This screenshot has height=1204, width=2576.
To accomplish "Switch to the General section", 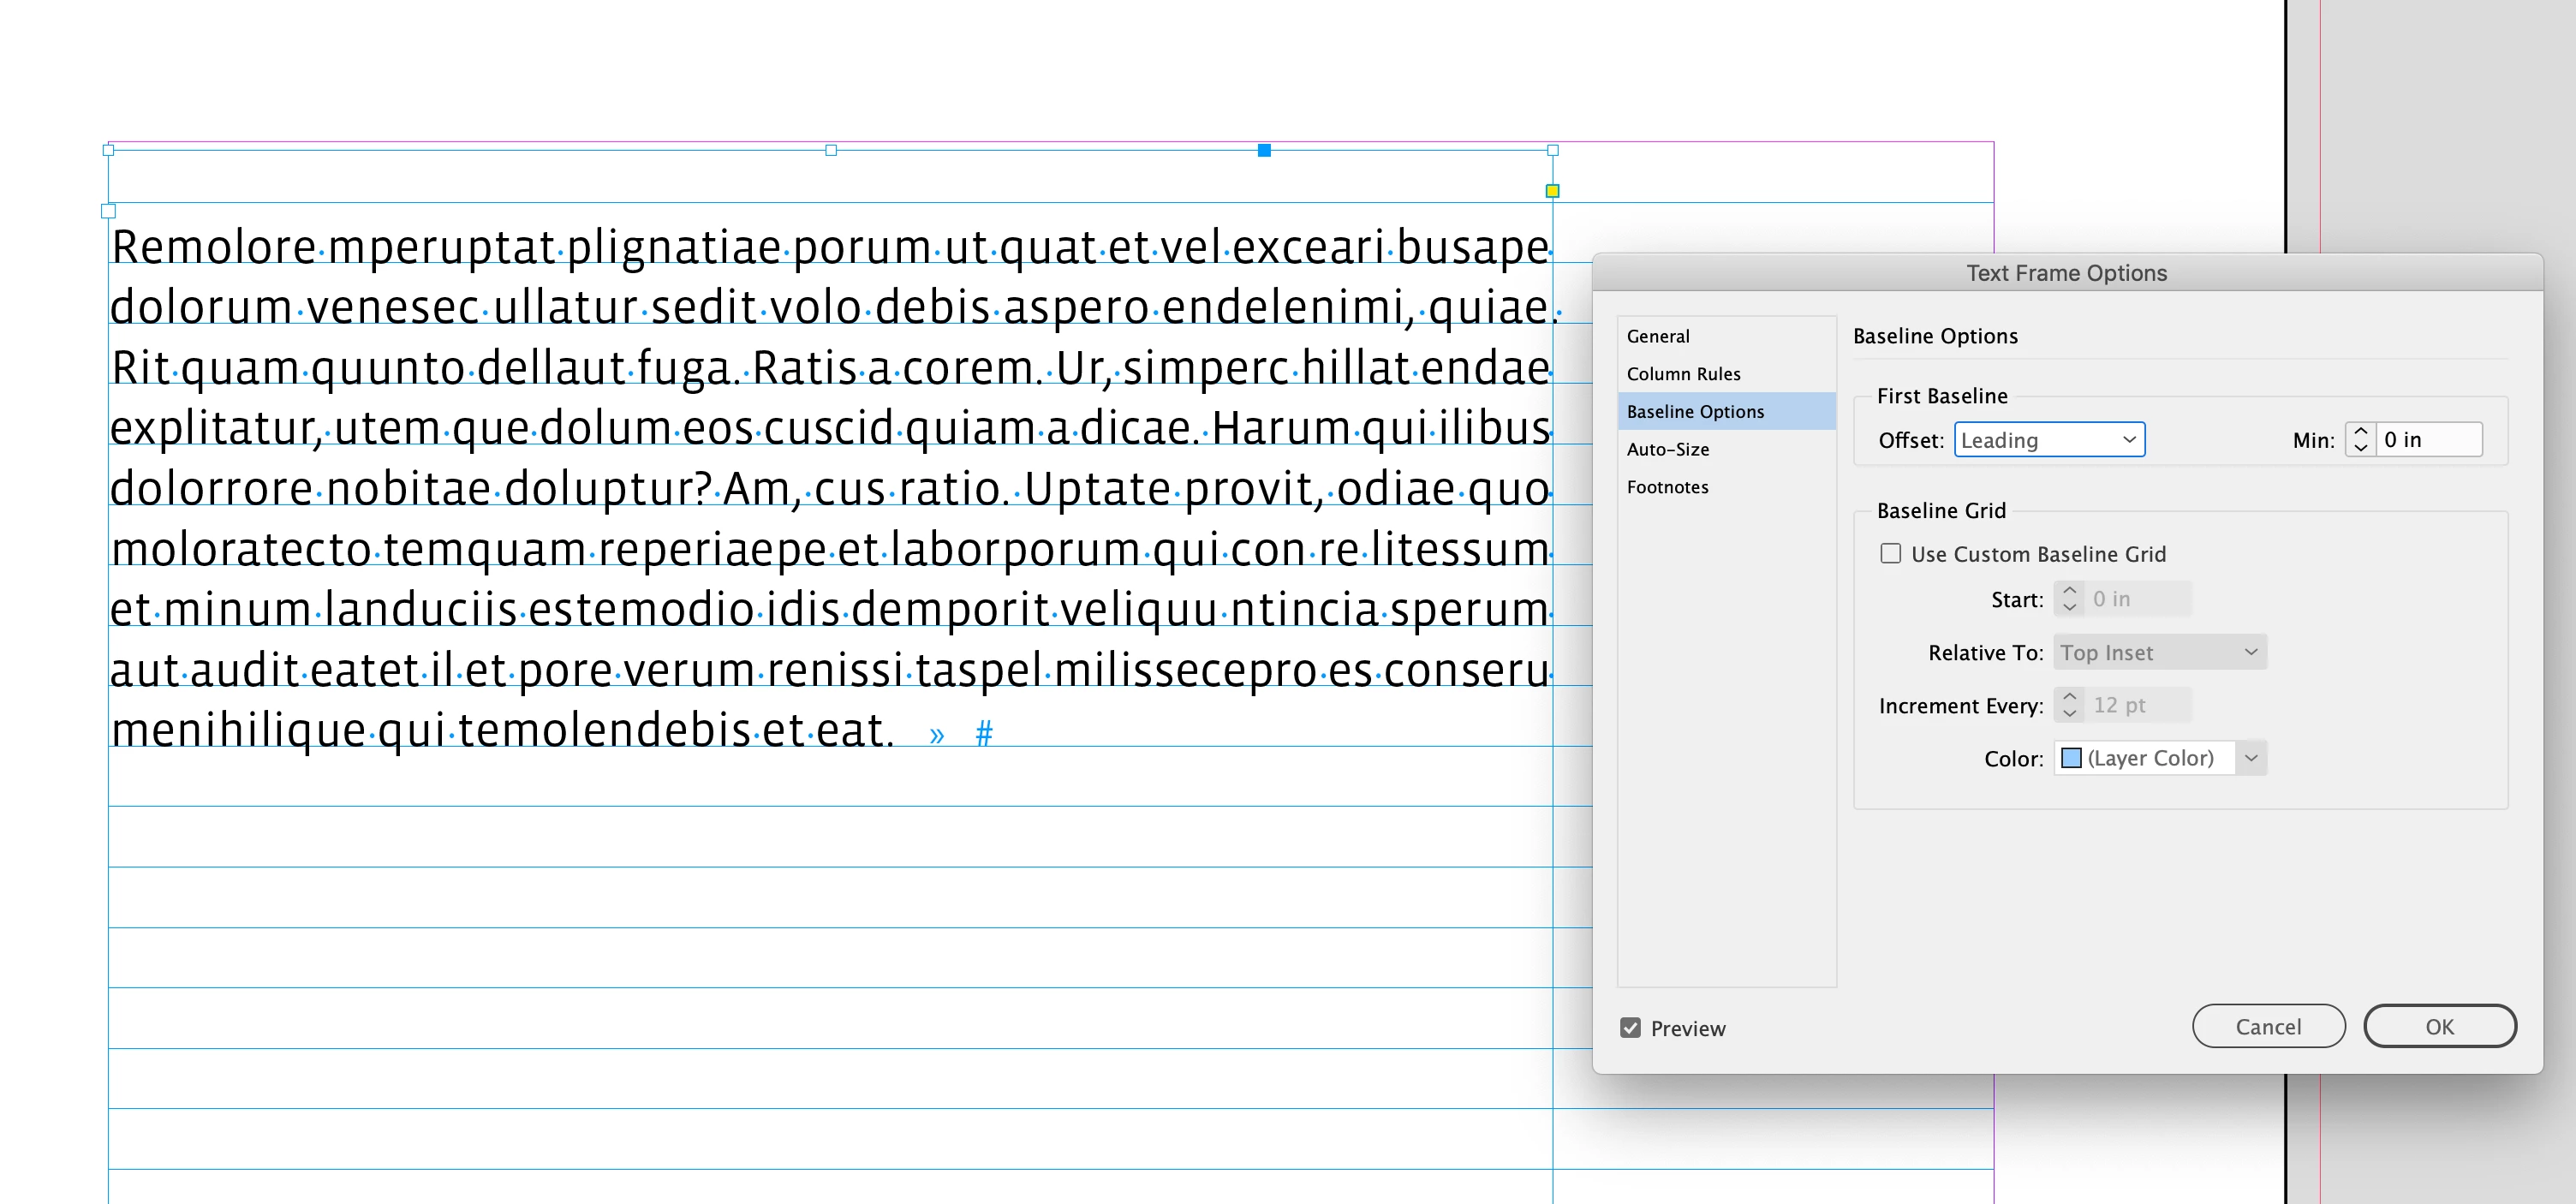I will coord(1658,337).
